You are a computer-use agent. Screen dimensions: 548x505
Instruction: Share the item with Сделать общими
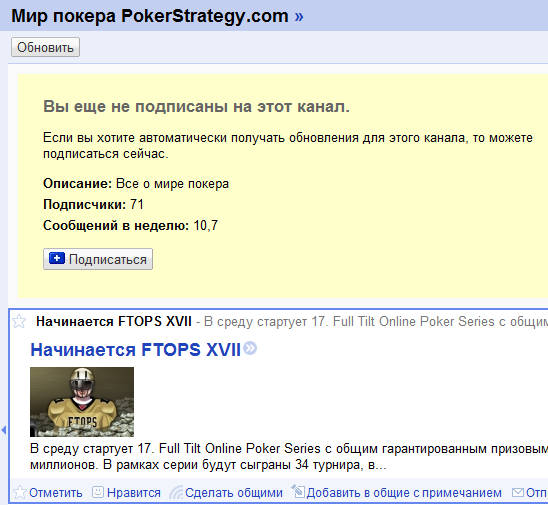click(226, 493)
